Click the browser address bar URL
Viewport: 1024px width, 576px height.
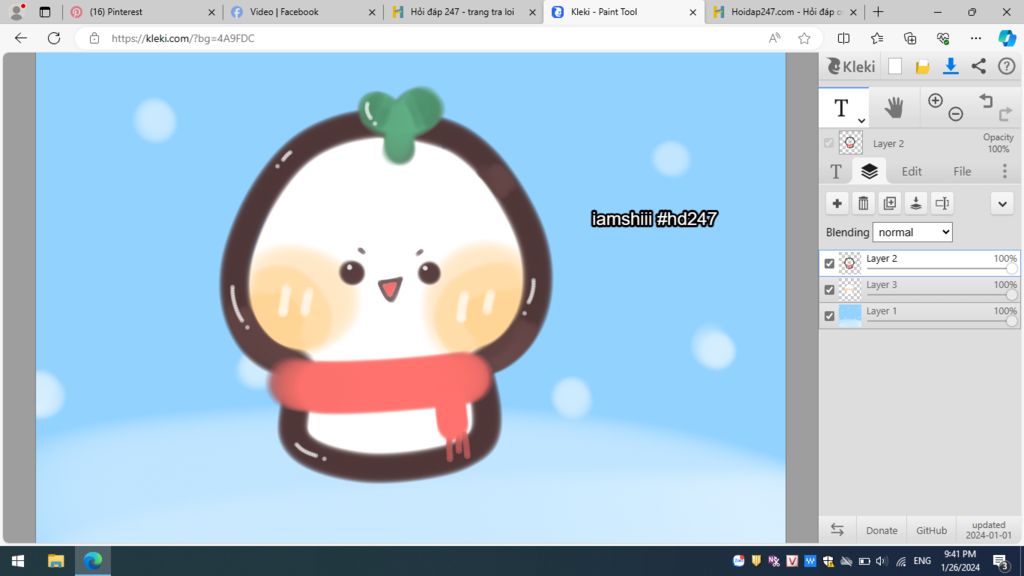(x=183, y=38)
